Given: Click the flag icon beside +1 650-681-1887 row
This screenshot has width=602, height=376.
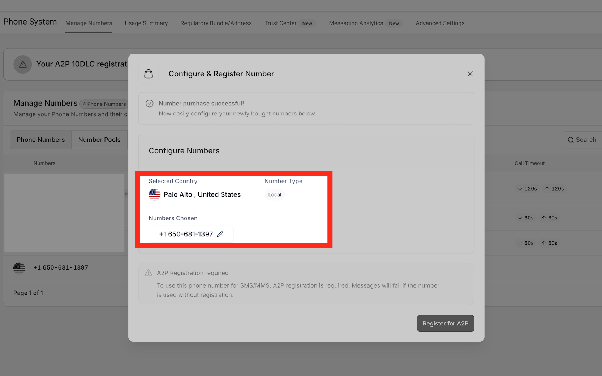Looking at the screenshot, I should [x=19, y=267].
